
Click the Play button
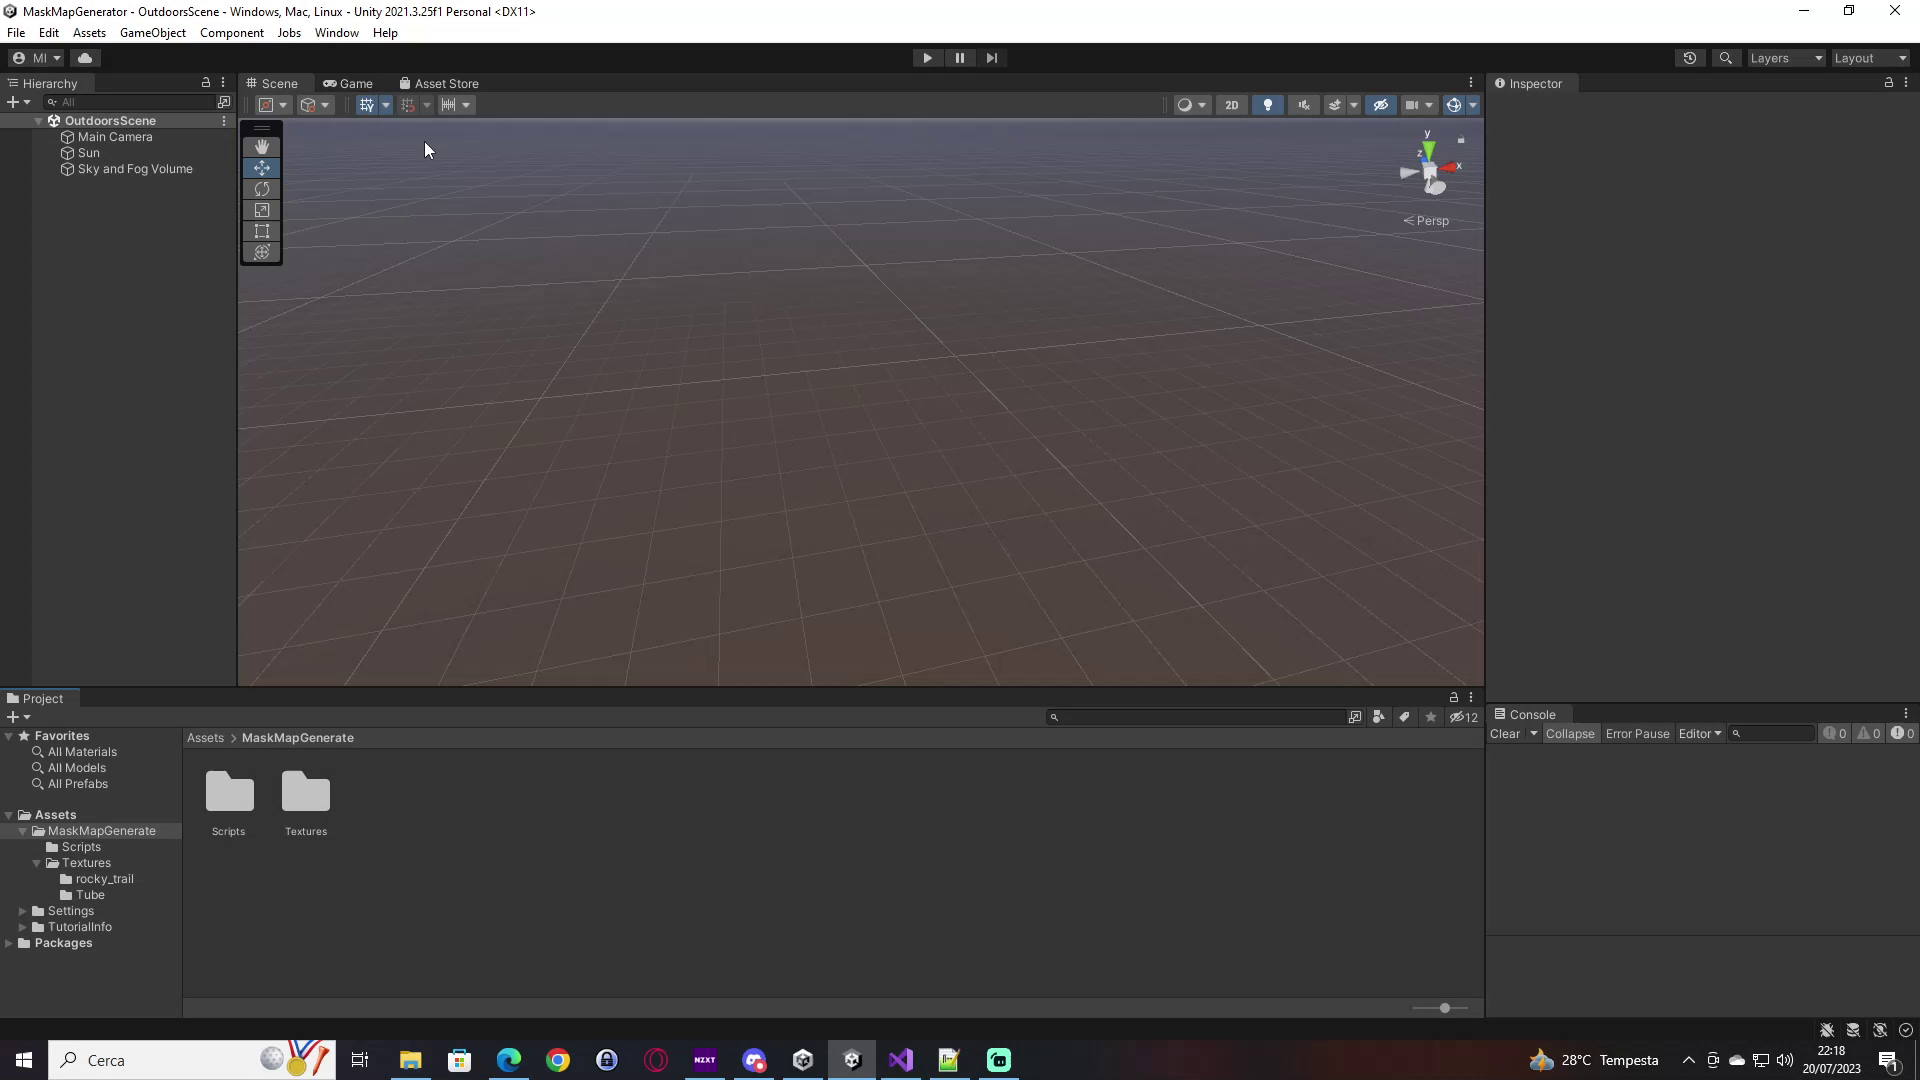(927, 58)
